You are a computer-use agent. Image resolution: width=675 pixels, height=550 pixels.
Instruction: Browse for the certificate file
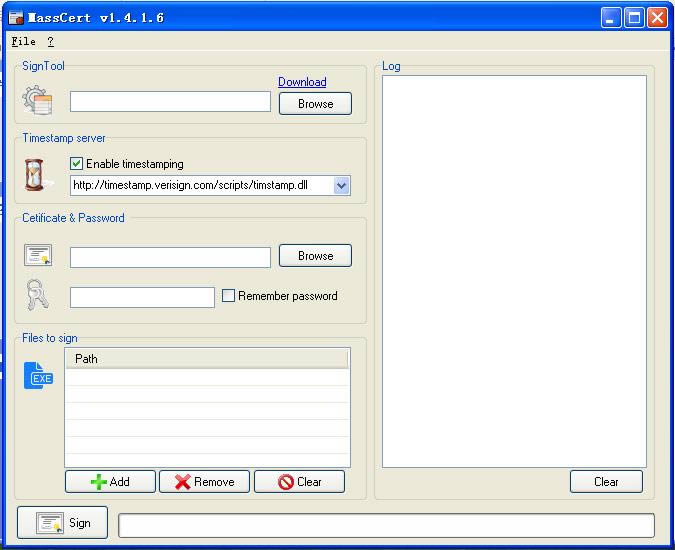coord(315,256)
